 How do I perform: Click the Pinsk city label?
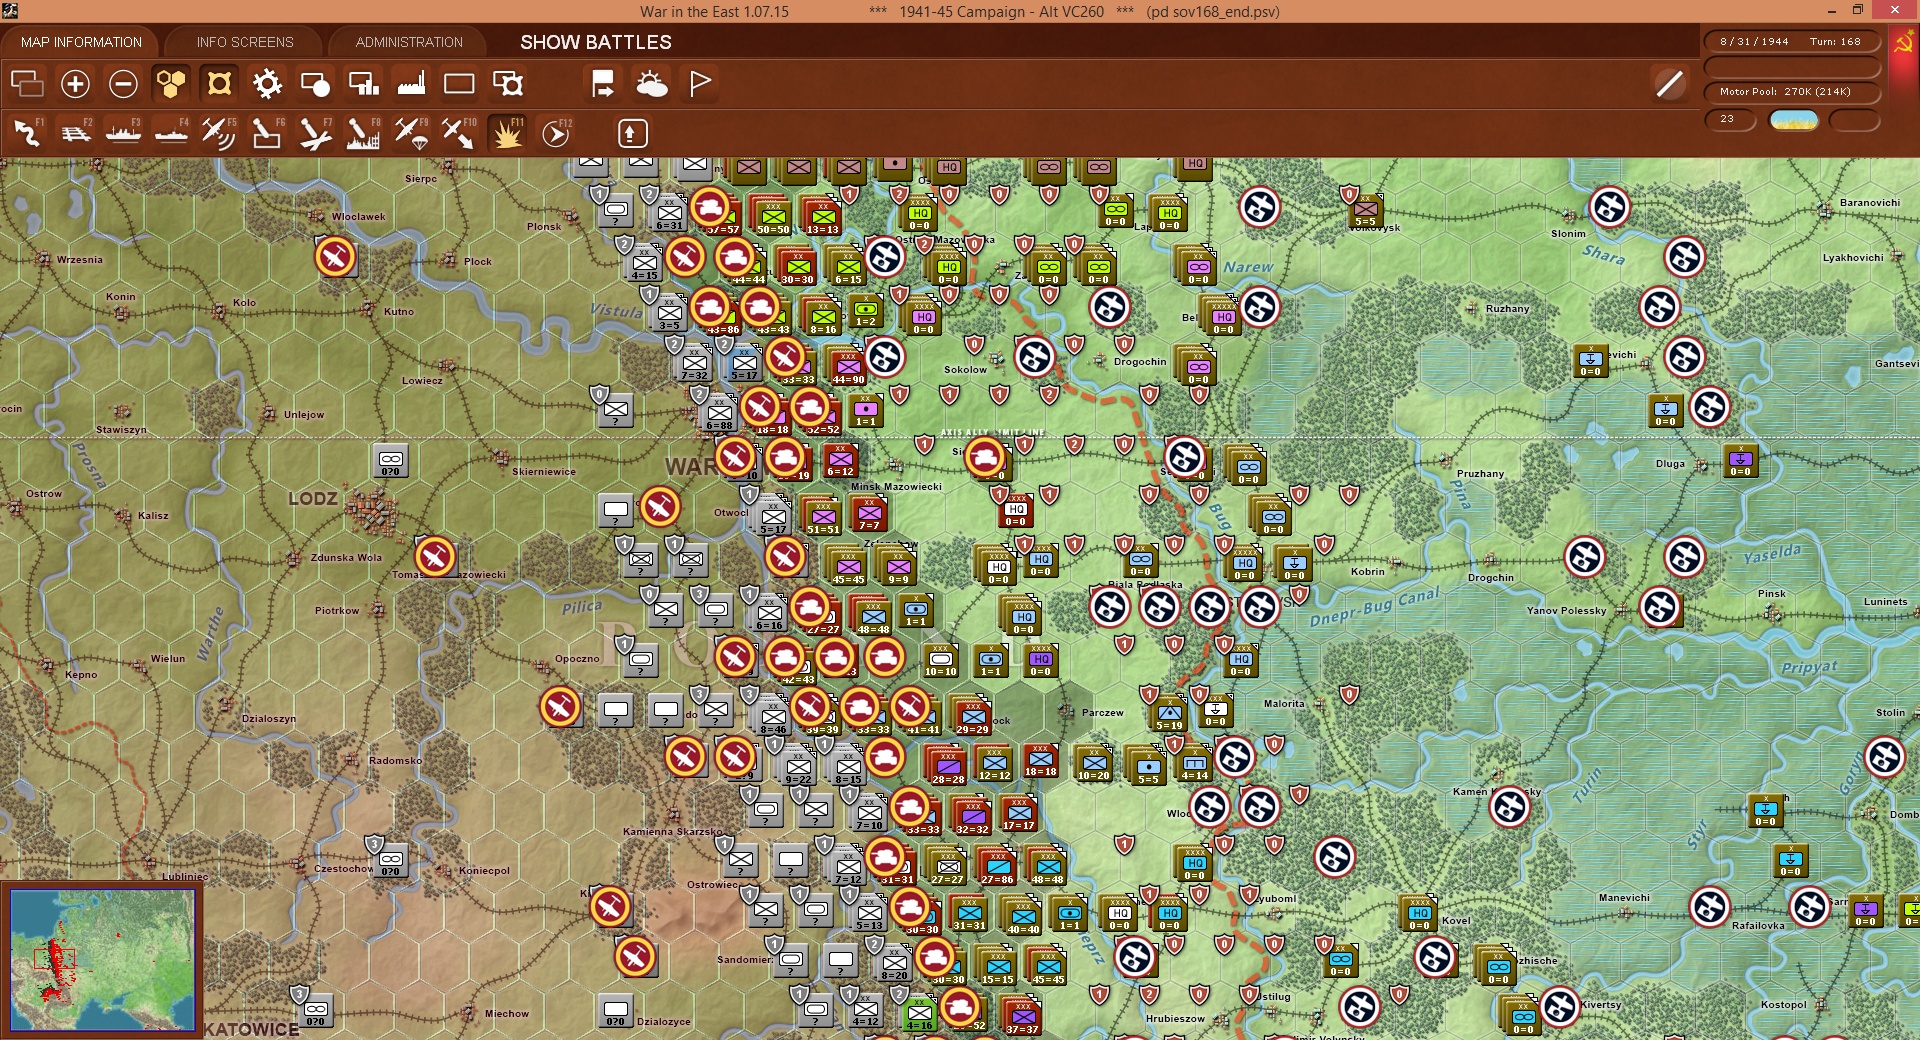(1772, 593)
